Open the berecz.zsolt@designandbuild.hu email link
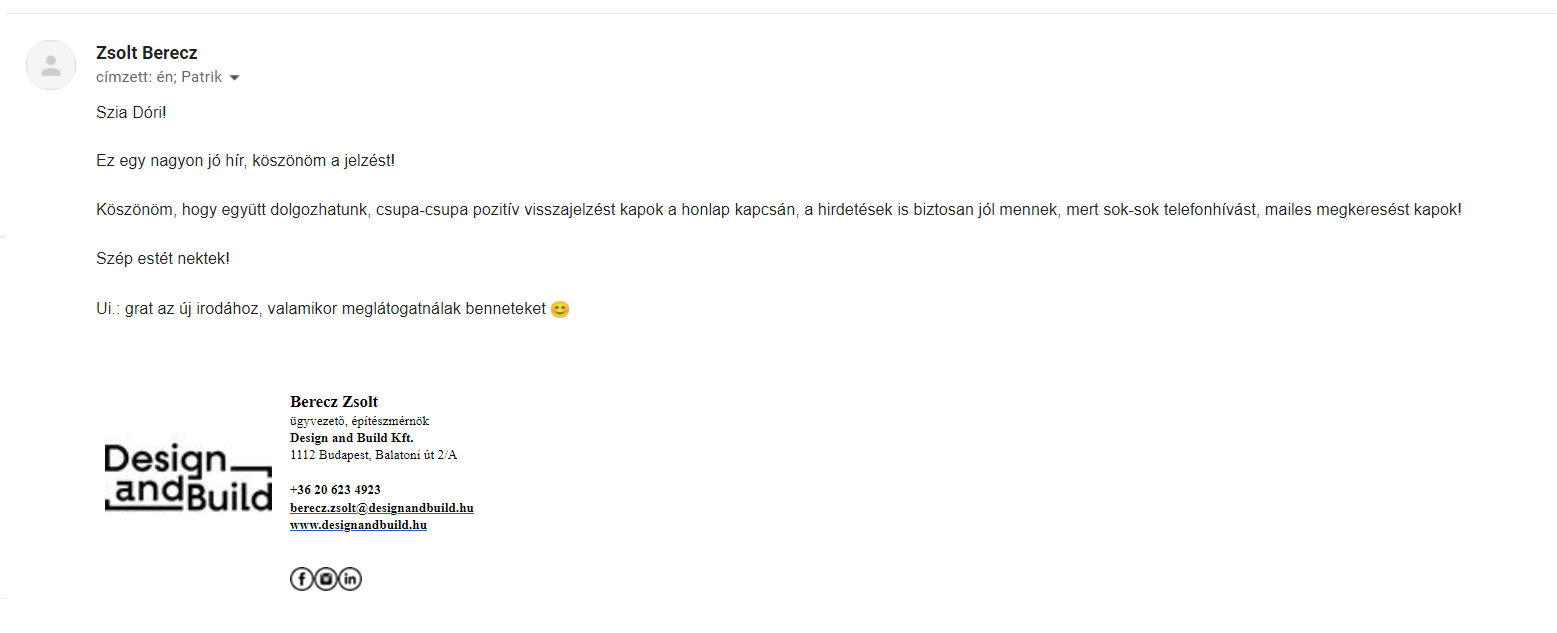This screenshot has width=1557, height=633. point(381,508)
